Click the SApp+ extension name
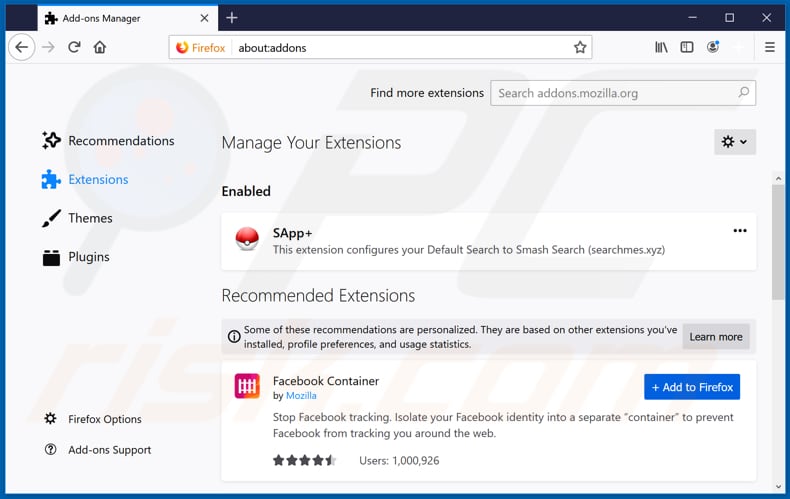This screenshot has width=790, height=499. click(x=292, y=233)
